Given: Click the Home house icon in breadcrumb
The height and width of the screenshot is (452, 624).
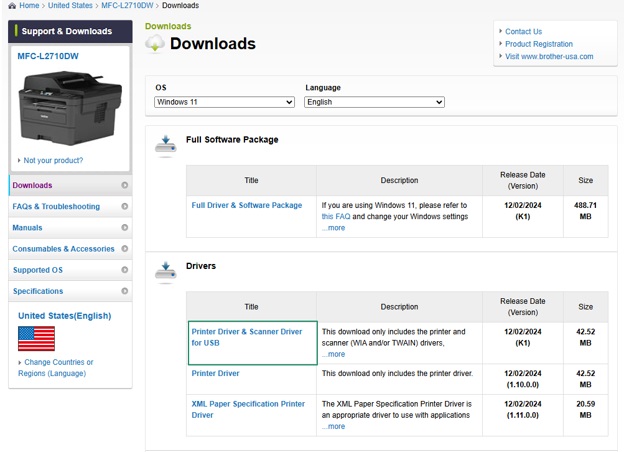Looking at the screenshot, I should [12, 6].
